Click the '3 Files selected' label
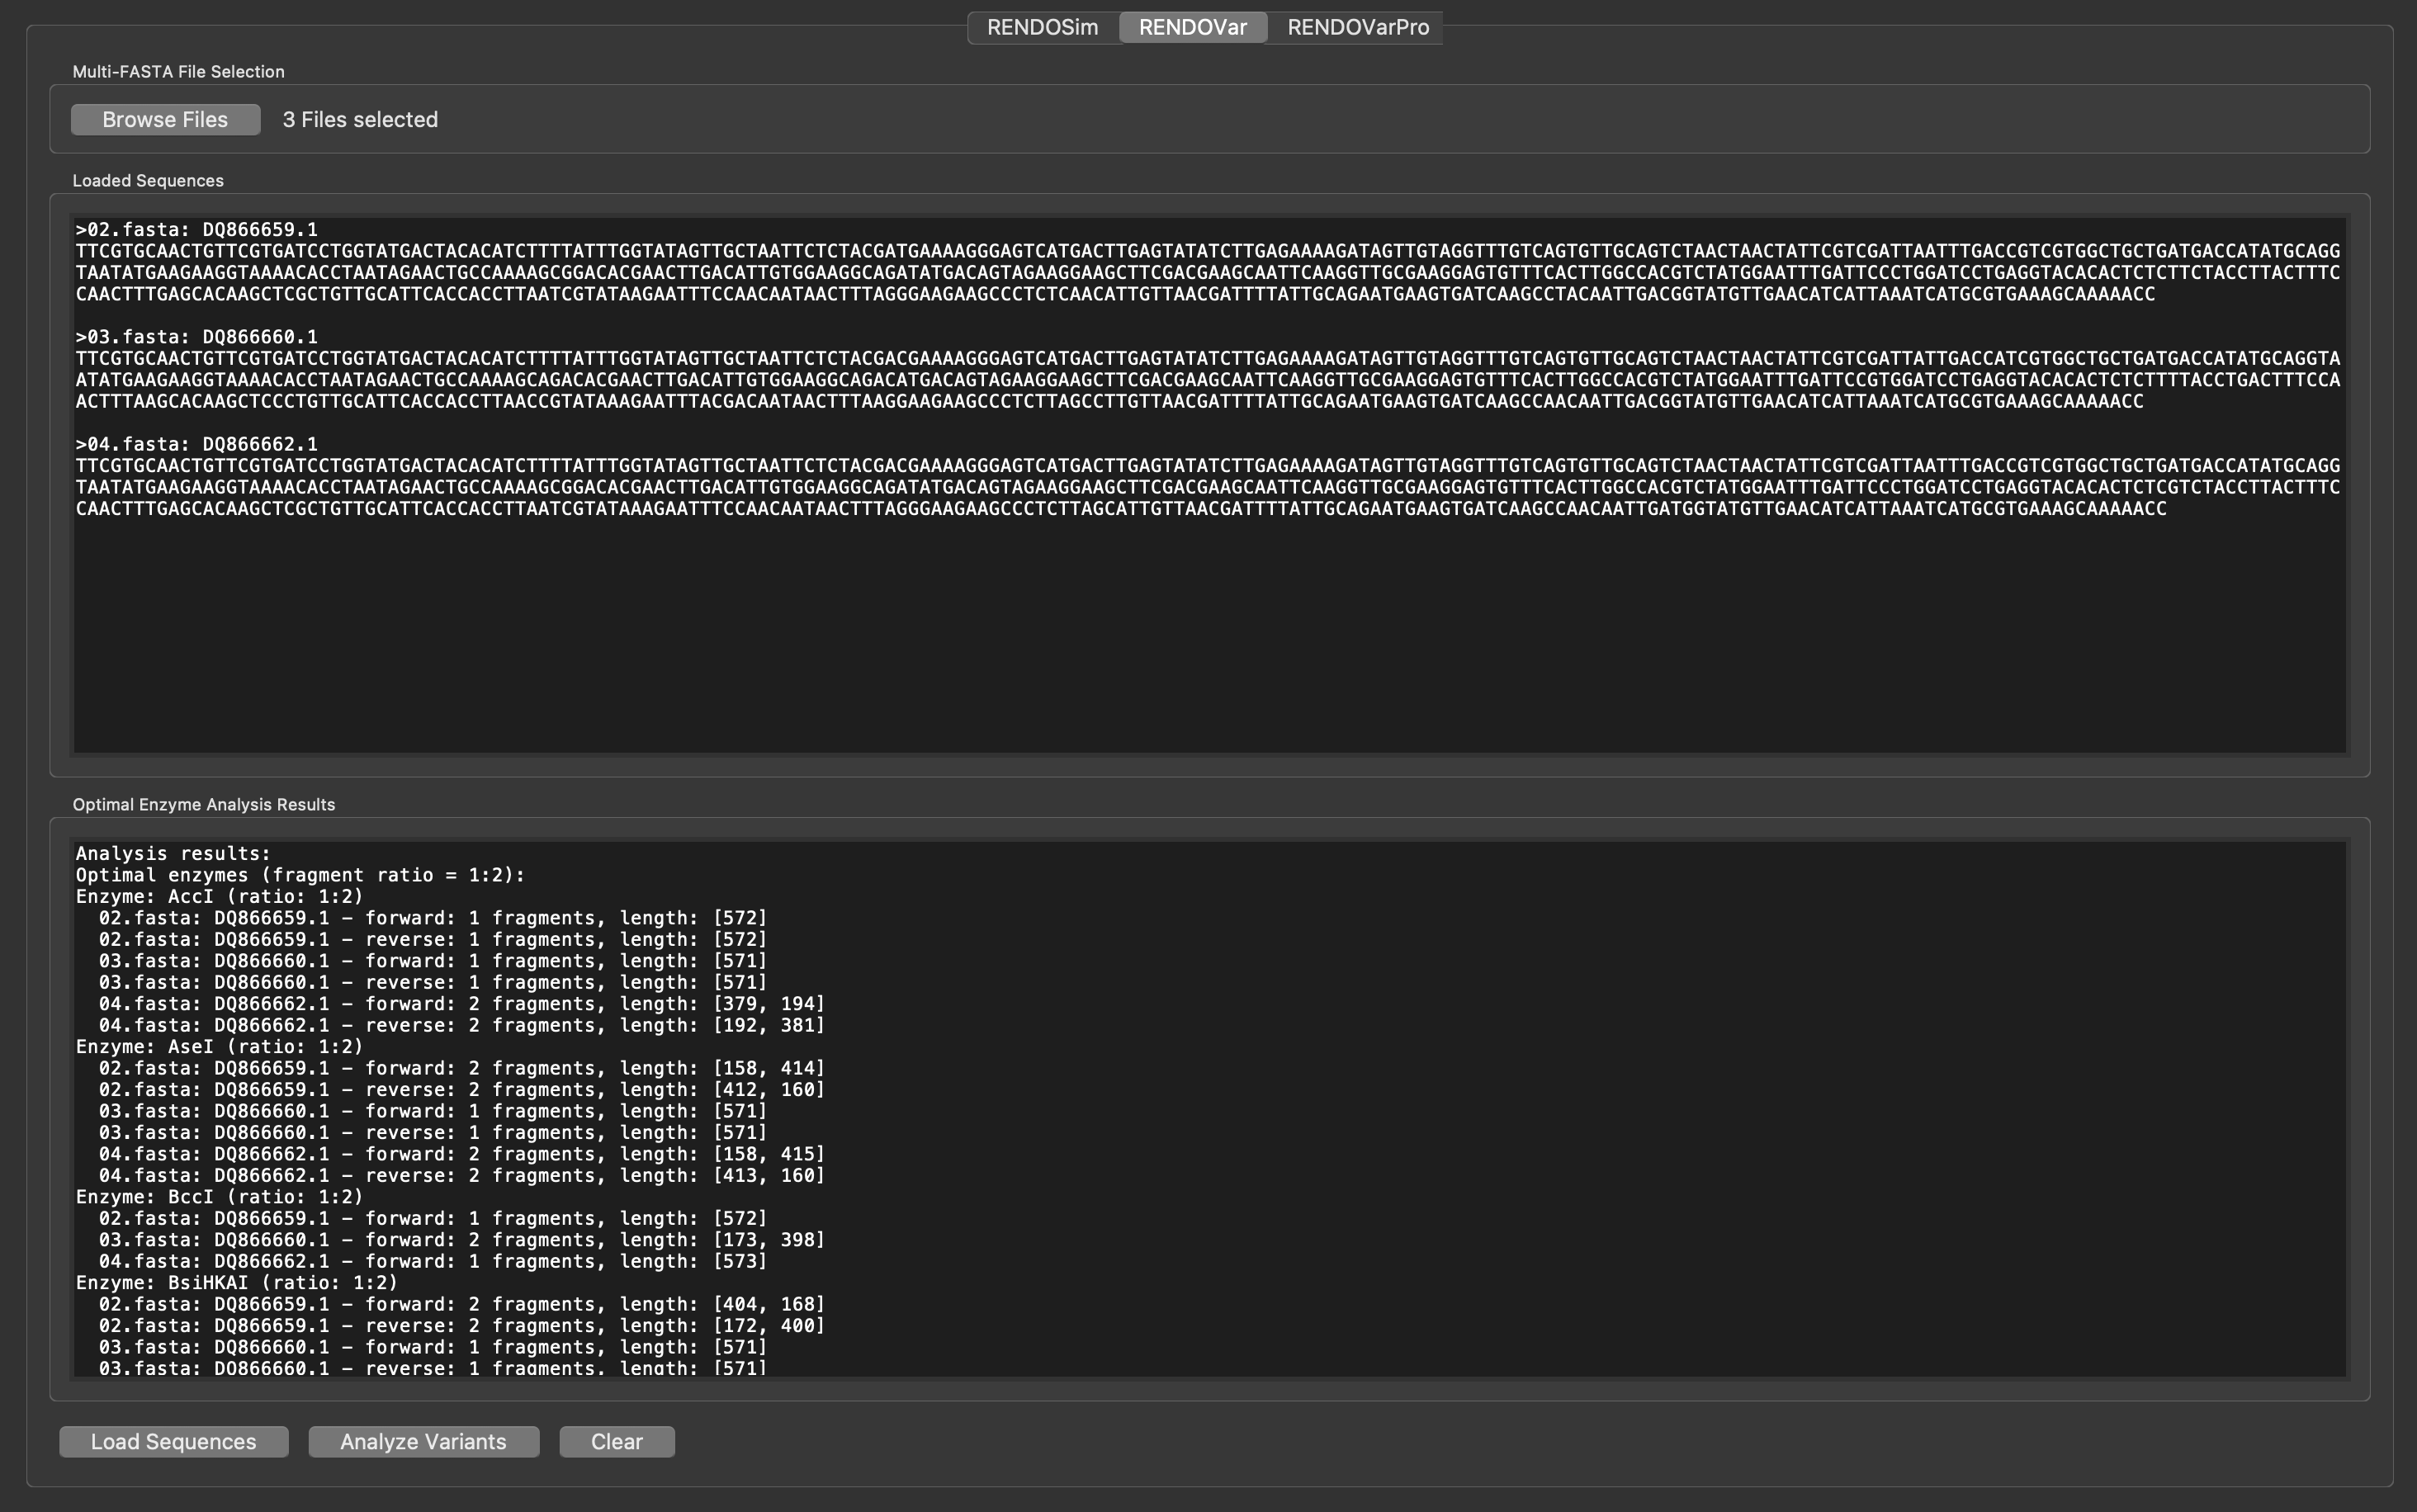Screen dimensions: 2417x1512 [360, 119]
